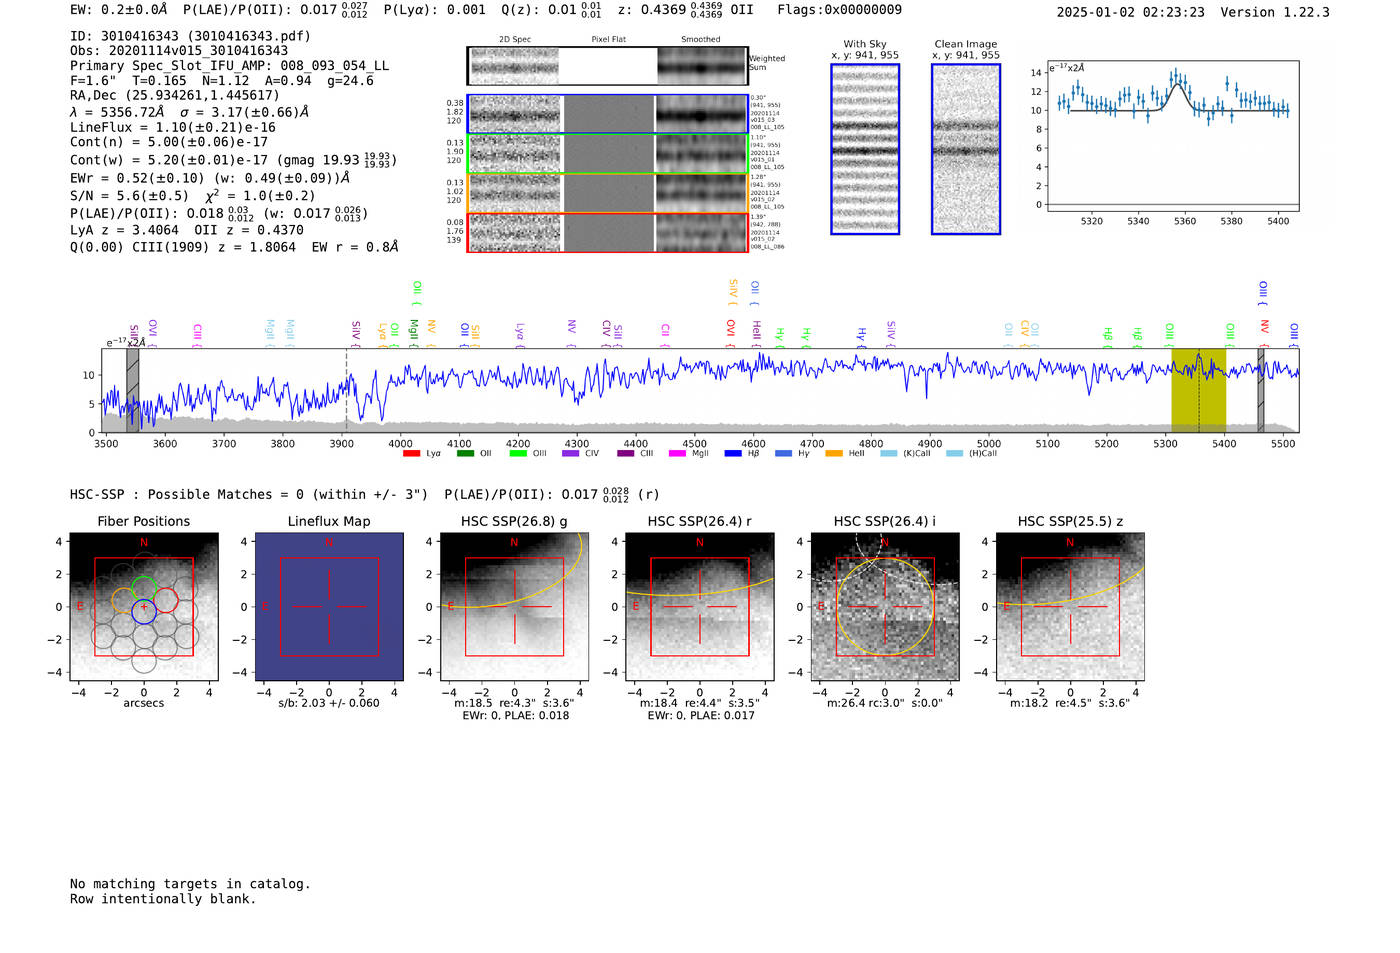
Task: Click the green fiber circle in Fiber Positions
Action: click(x=144, y=589)
